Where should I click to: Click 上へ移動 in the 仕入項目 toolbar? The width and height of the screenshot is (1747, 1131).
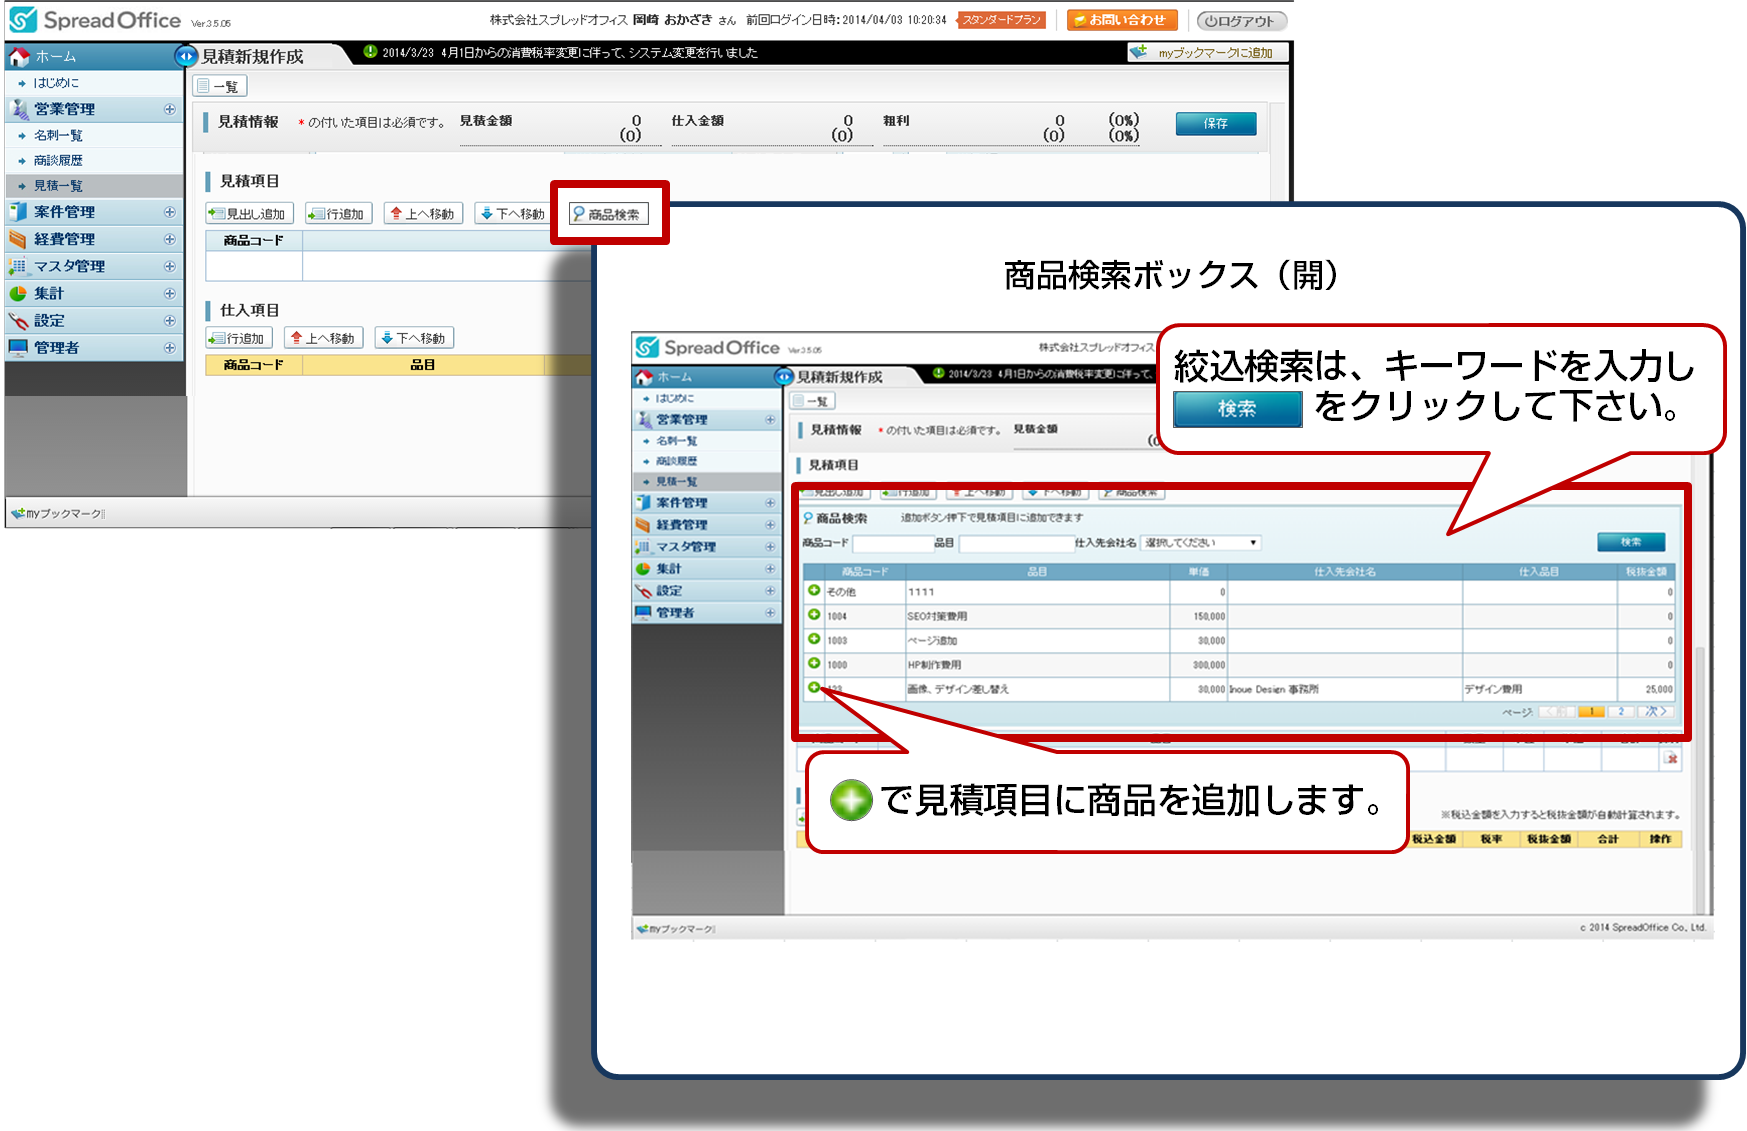(x=324, y=338)
